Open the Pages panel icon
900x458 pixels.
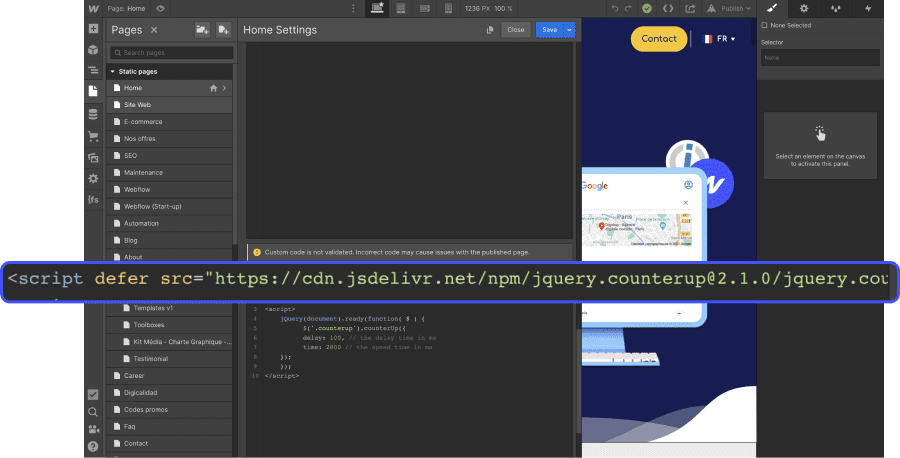tap(93, 91)
